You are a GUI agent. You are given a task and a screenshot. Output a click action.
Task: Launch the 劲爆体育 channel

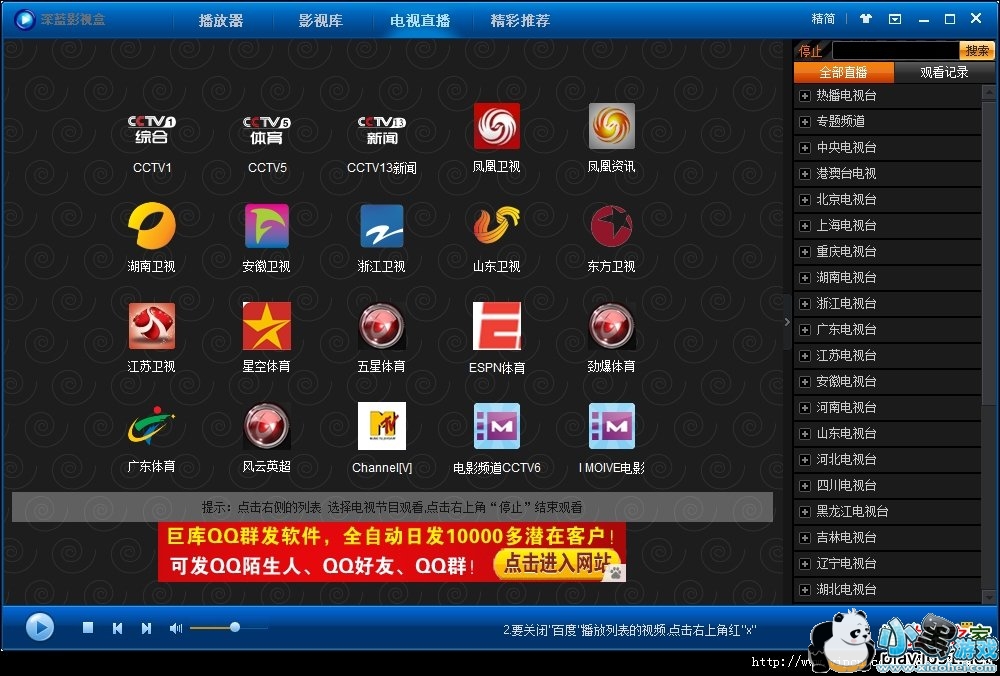(612, 326)
